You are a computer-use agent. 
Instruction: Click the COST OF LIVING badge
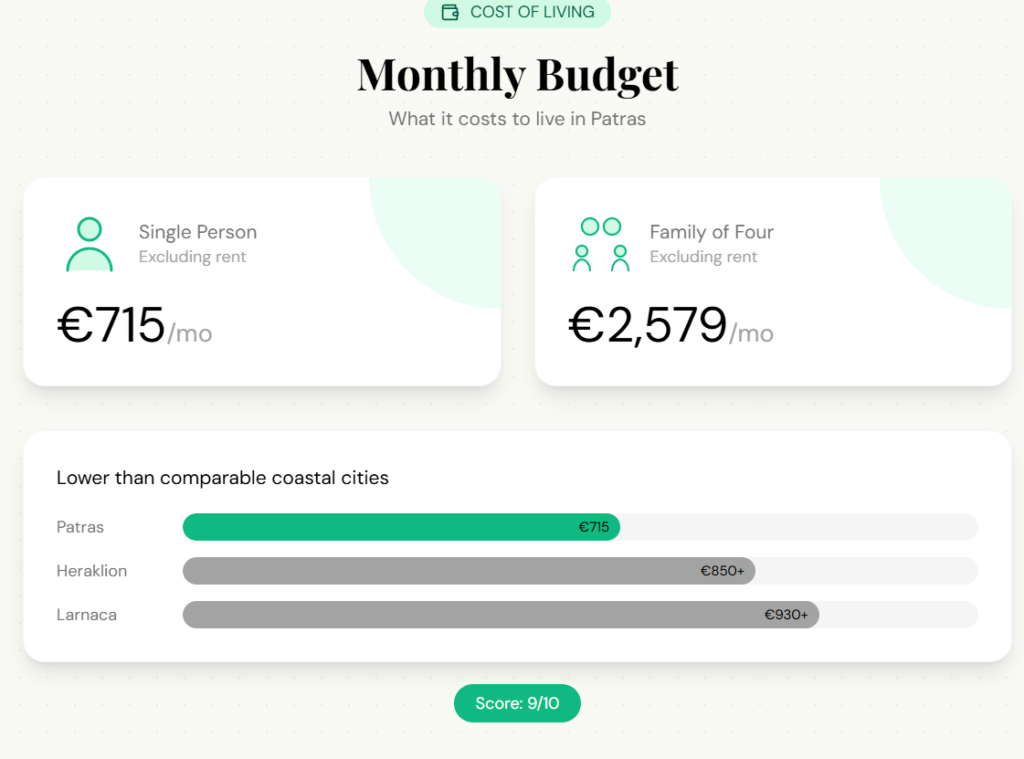(517, 13)
